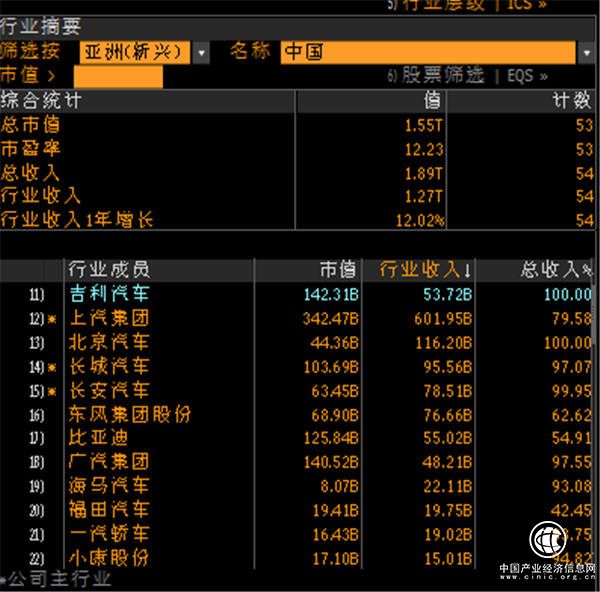This screenshot has width=600, height=592.
Task: Click 广汽集团 row number 18
Action: (37, 462)
